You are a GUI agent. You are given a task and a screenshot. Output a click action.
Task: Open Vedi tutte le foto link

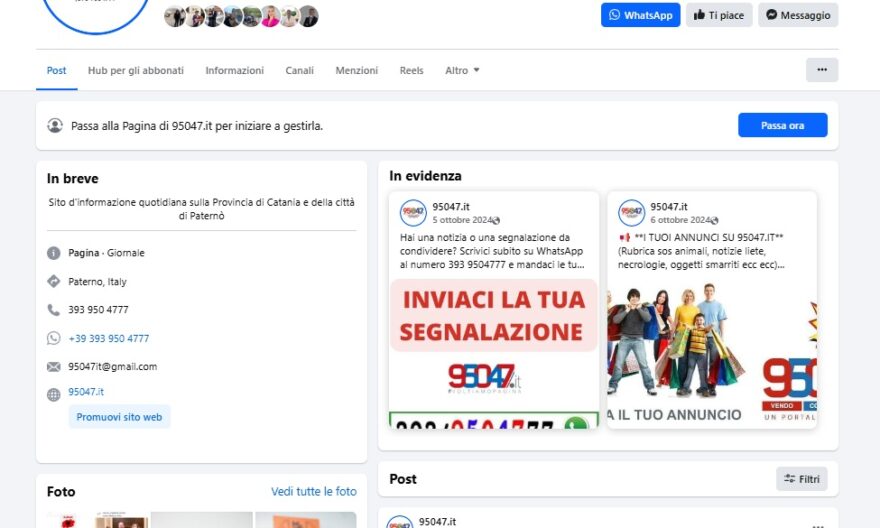point(314,492)
